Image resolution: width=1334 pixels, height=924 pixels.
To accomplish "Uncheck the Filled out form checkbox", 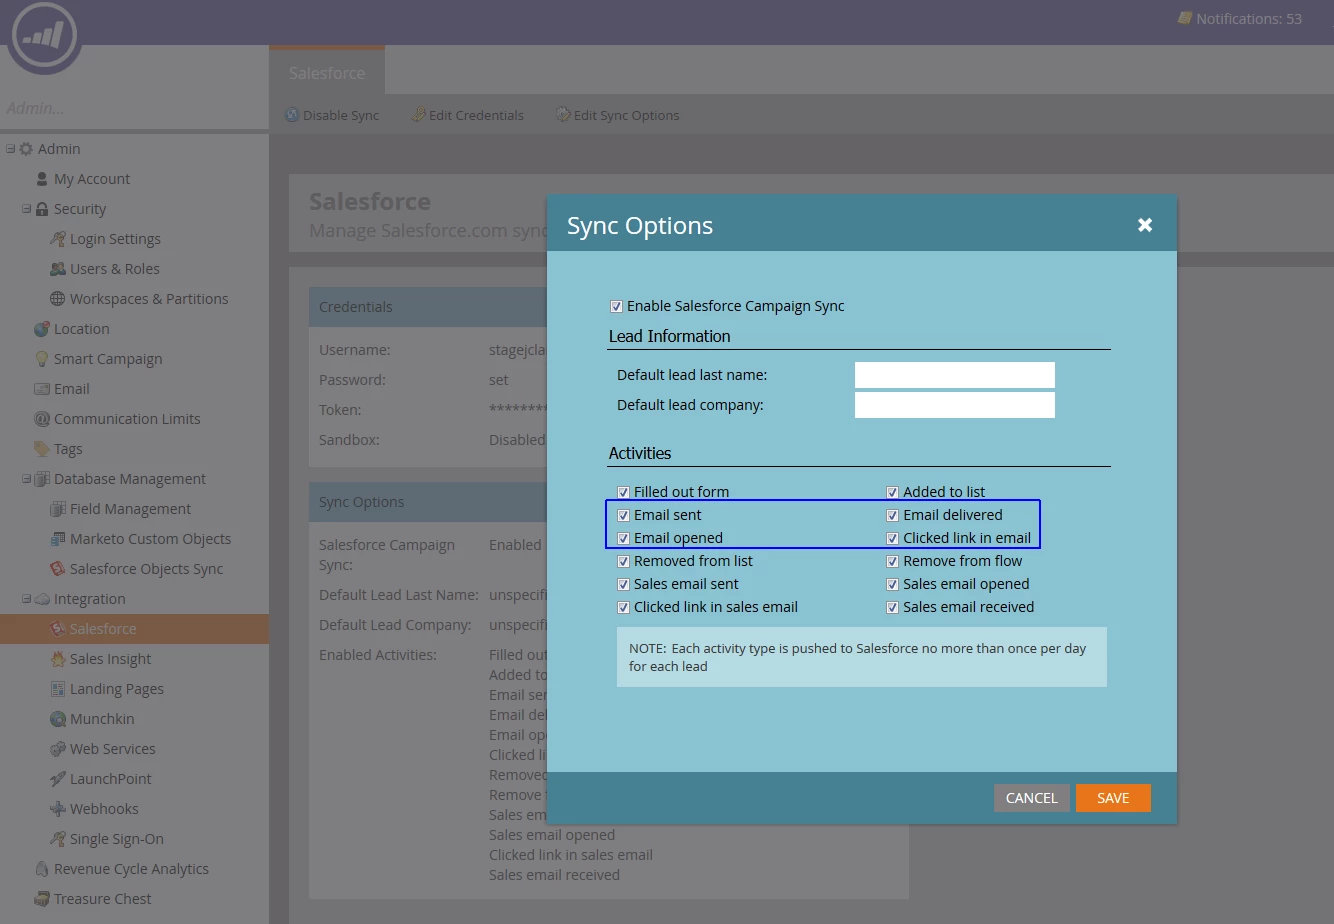I will pyautogui.click(x=623, y=493).
